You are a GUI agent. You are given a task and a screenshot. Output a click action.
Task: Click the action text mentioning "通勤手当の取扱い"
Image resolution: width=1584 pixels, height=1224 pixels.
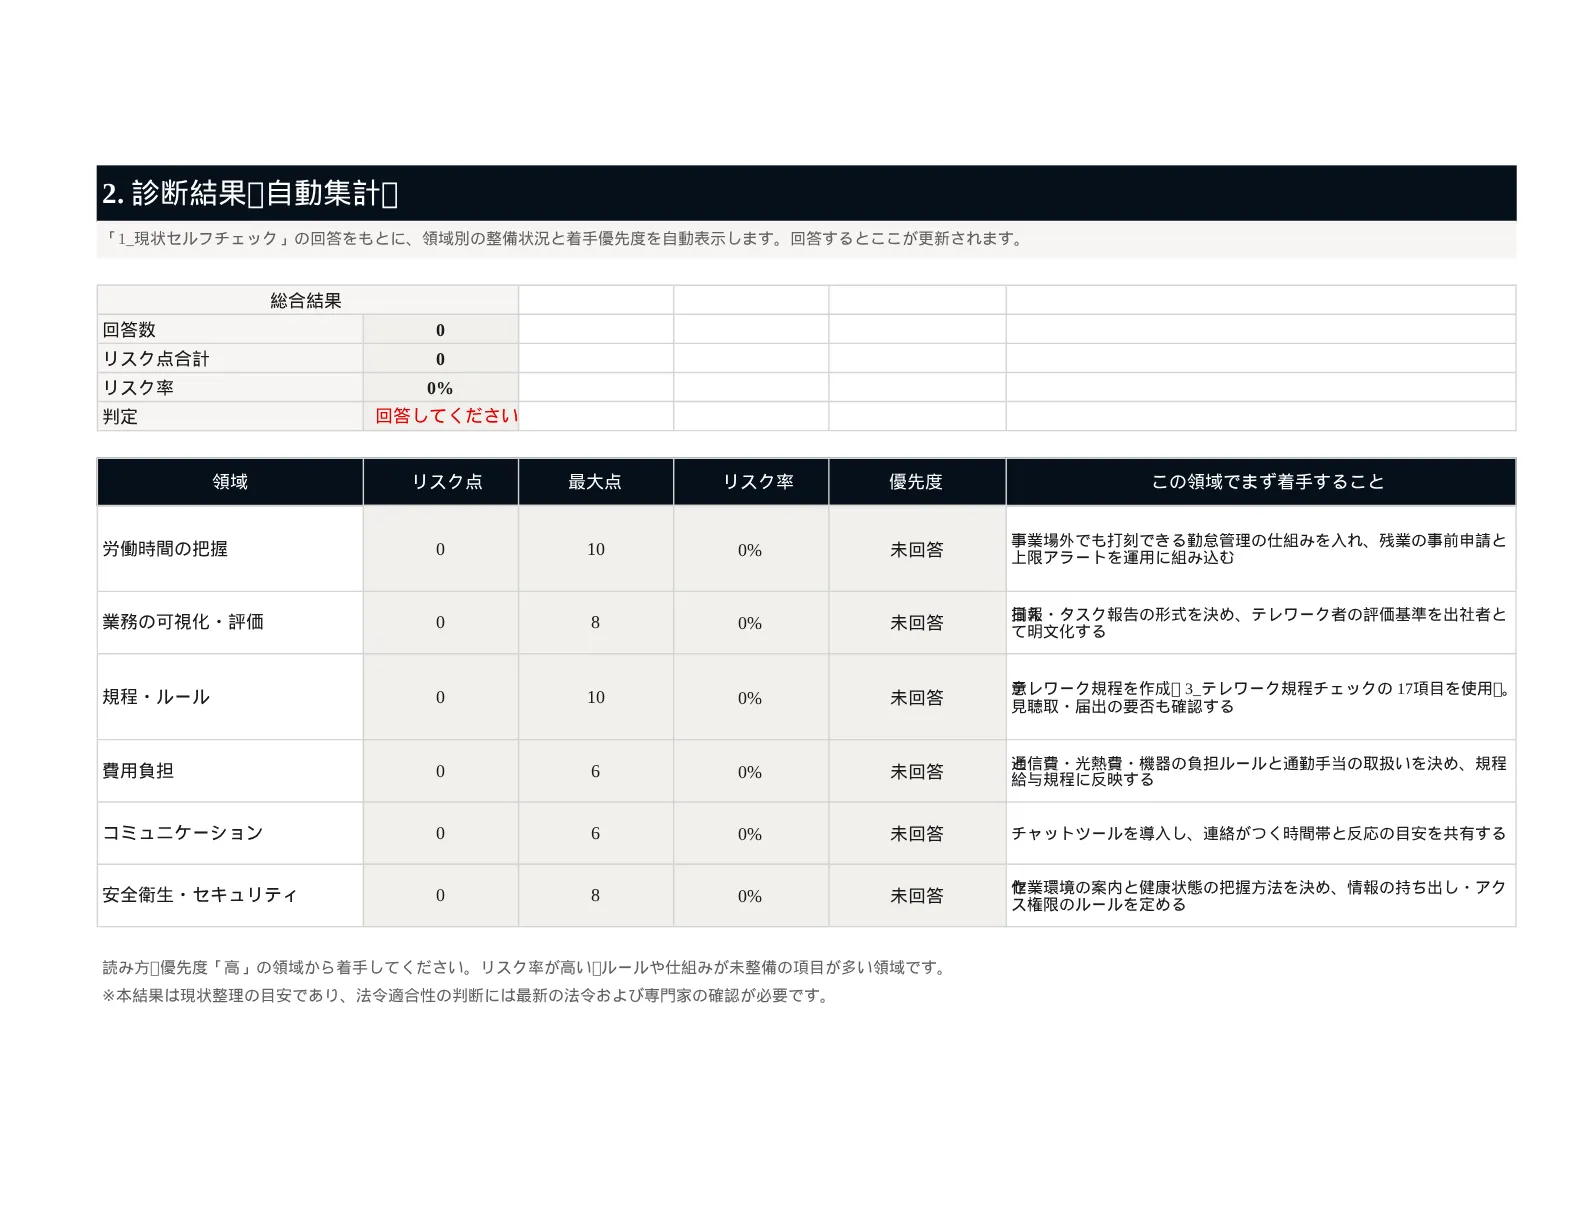[1259, 771]
